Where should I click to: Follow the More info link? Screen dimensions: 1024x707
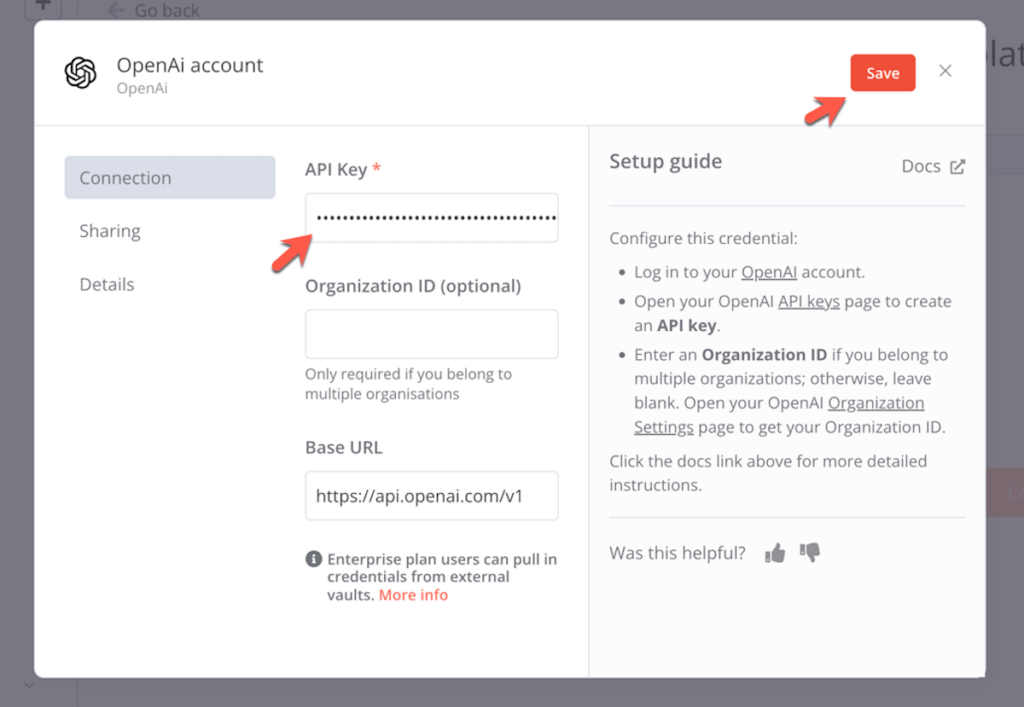[x=413, y=595]
